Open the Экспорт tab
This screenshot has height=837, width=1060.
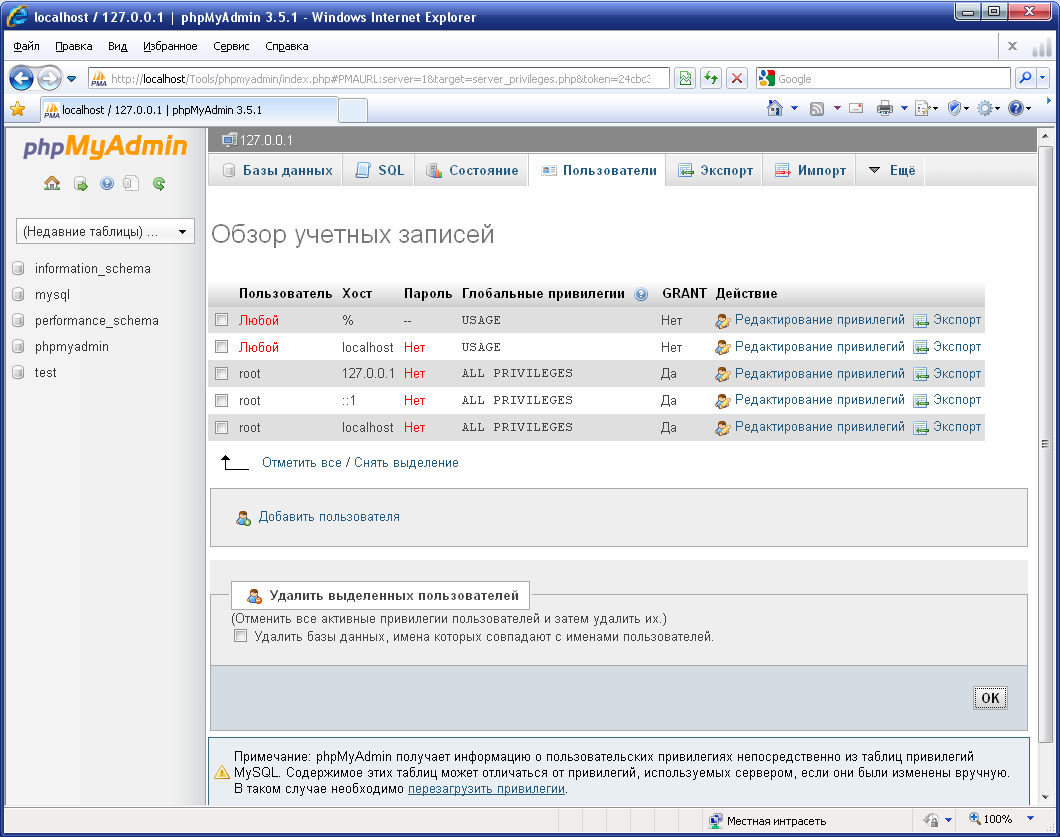click(x=715, y=170)
